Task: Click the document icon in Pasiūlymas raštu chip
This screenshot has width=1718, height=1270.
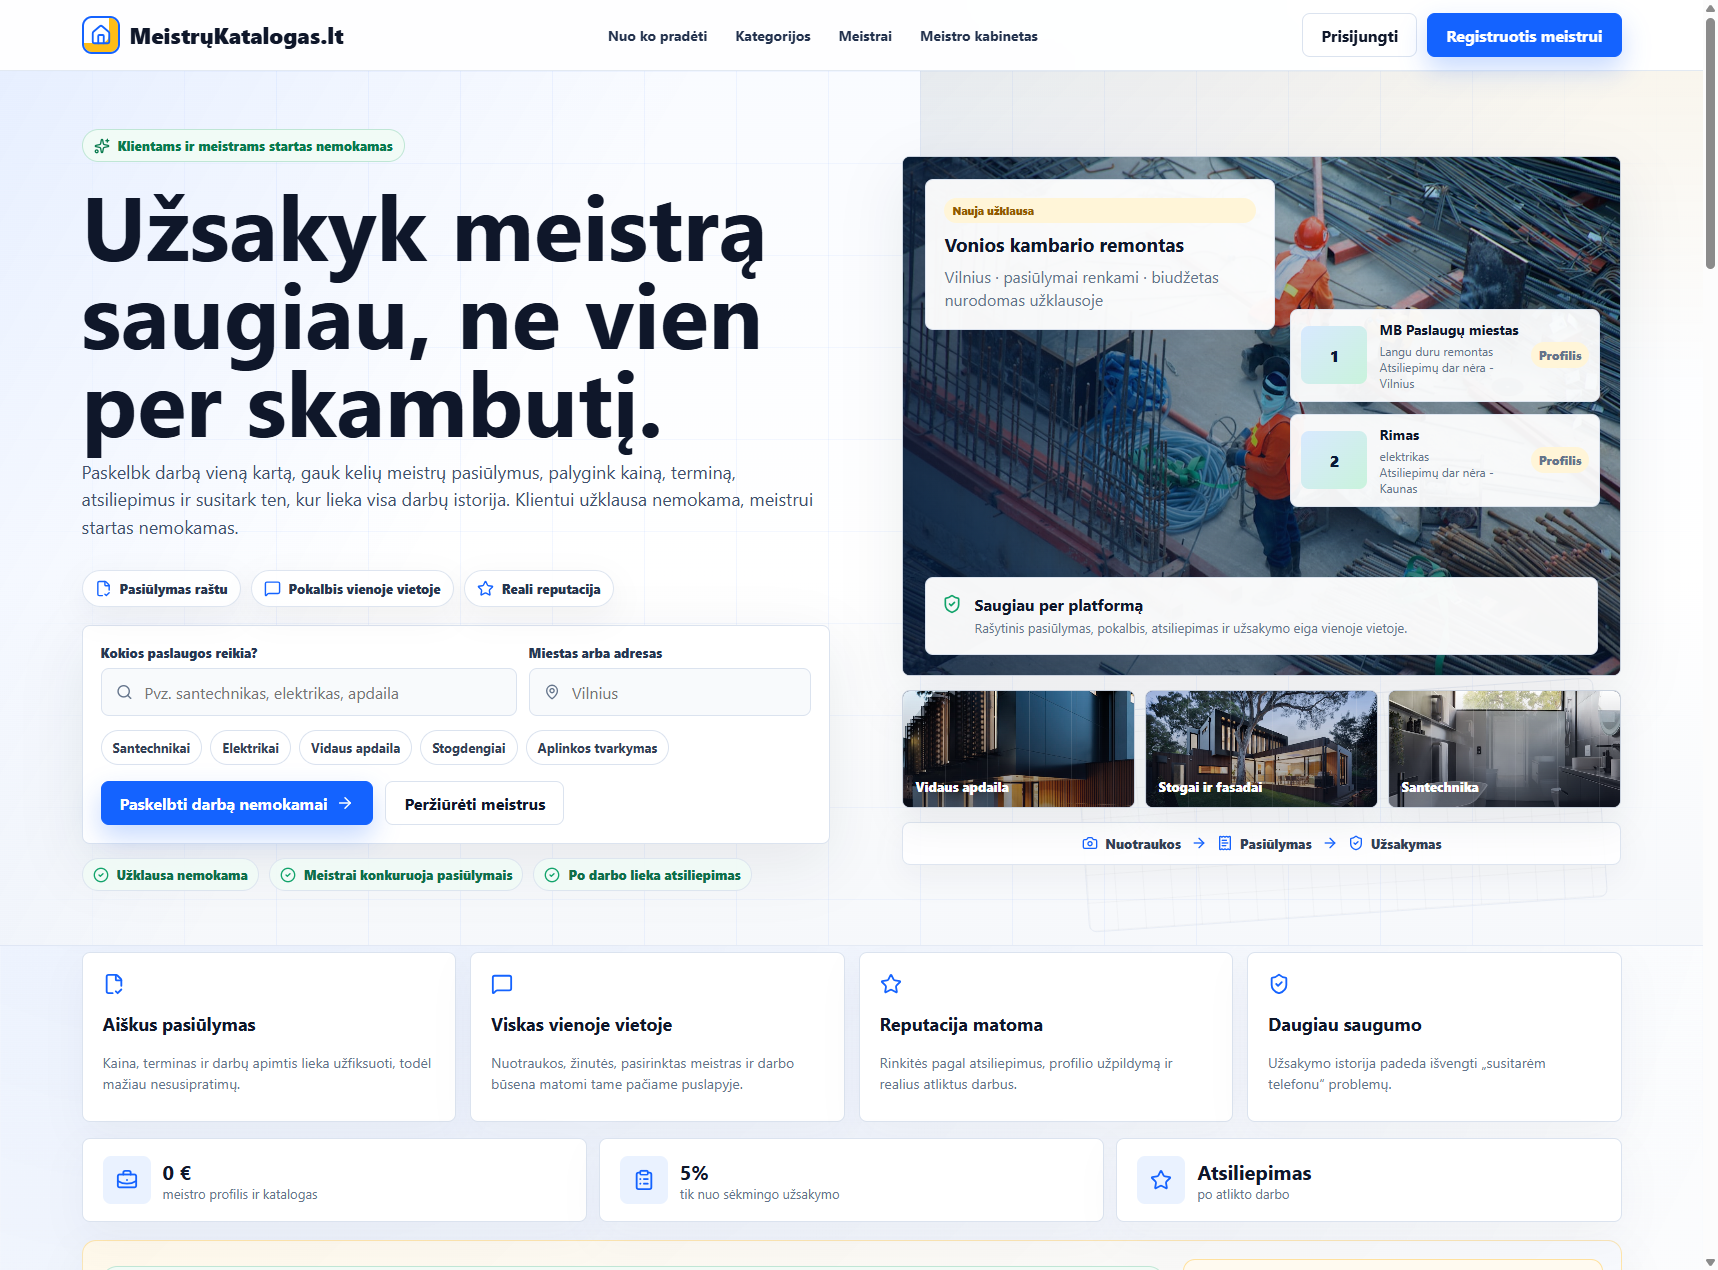Action: coord(103,589)
